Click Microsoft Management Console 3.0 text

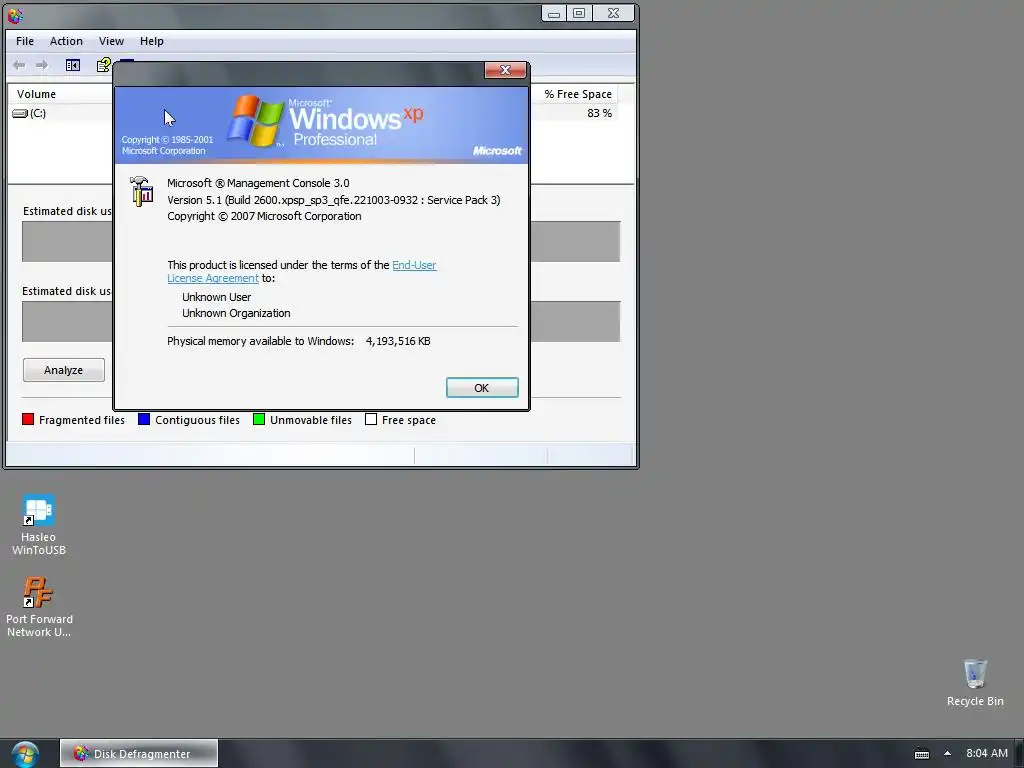258,184
